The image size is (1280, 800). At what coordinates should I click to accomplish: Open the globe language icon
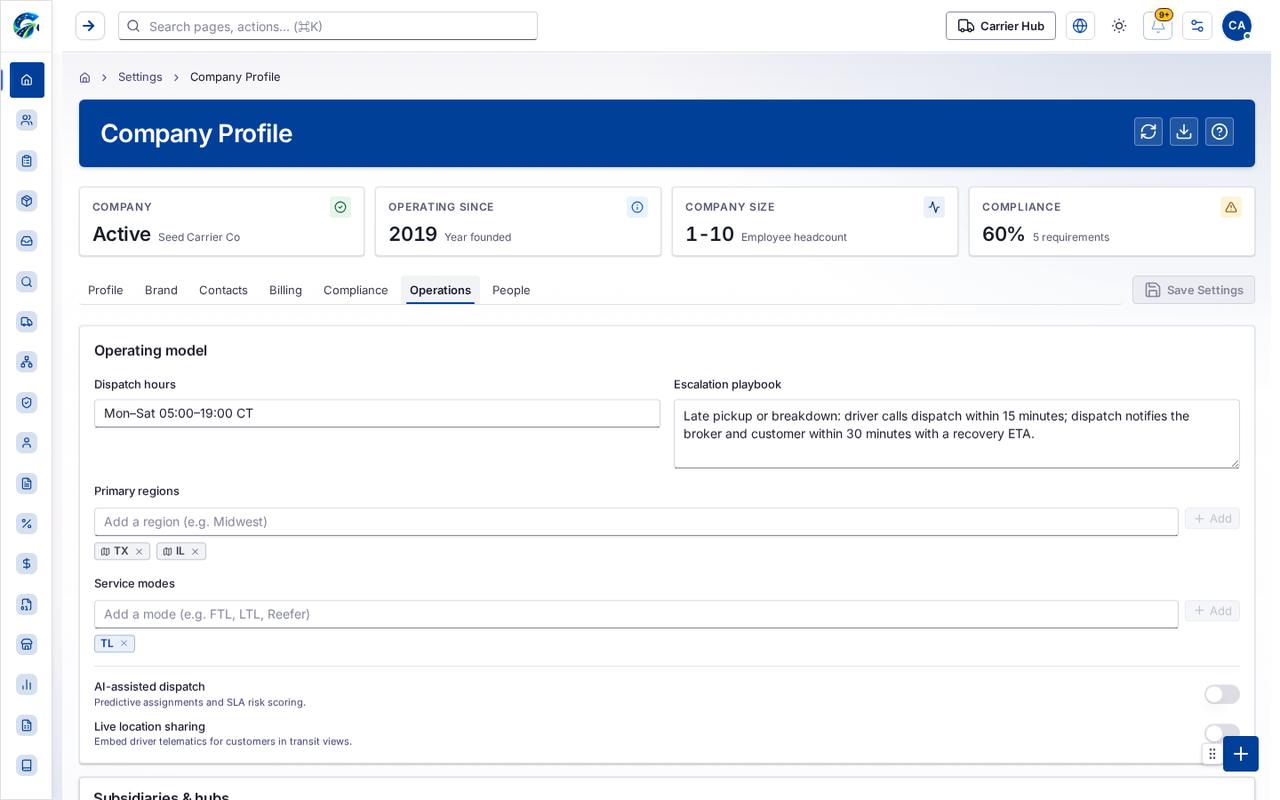[x=1080, y=26]
